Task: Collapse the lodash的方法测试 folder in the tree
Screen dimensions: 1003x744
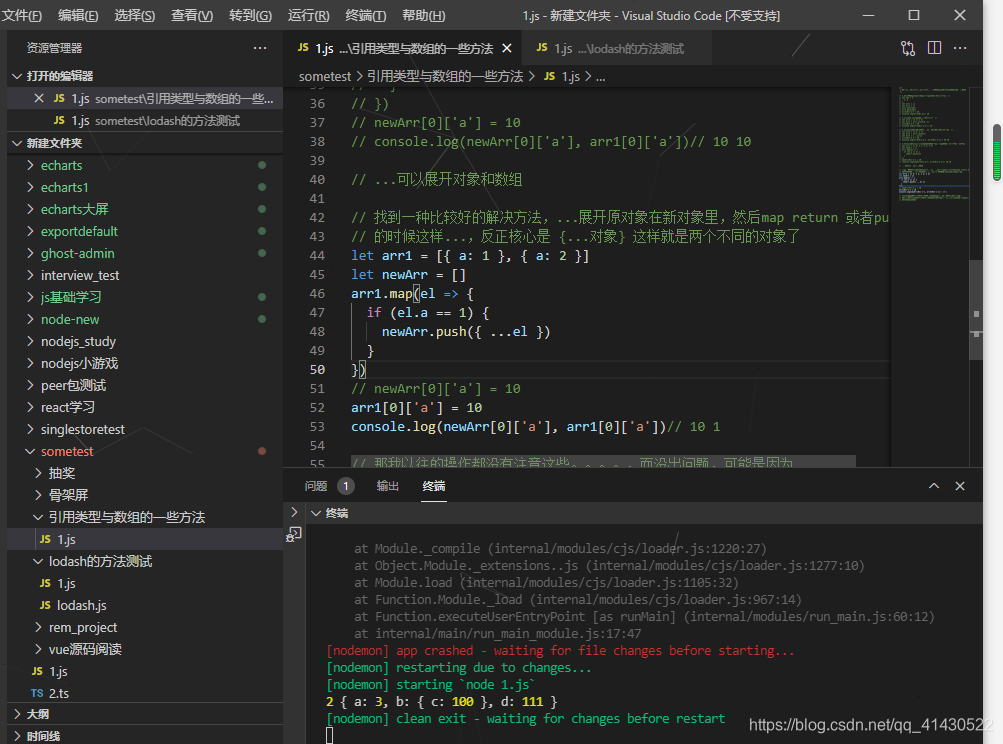Action: [145, 562]
